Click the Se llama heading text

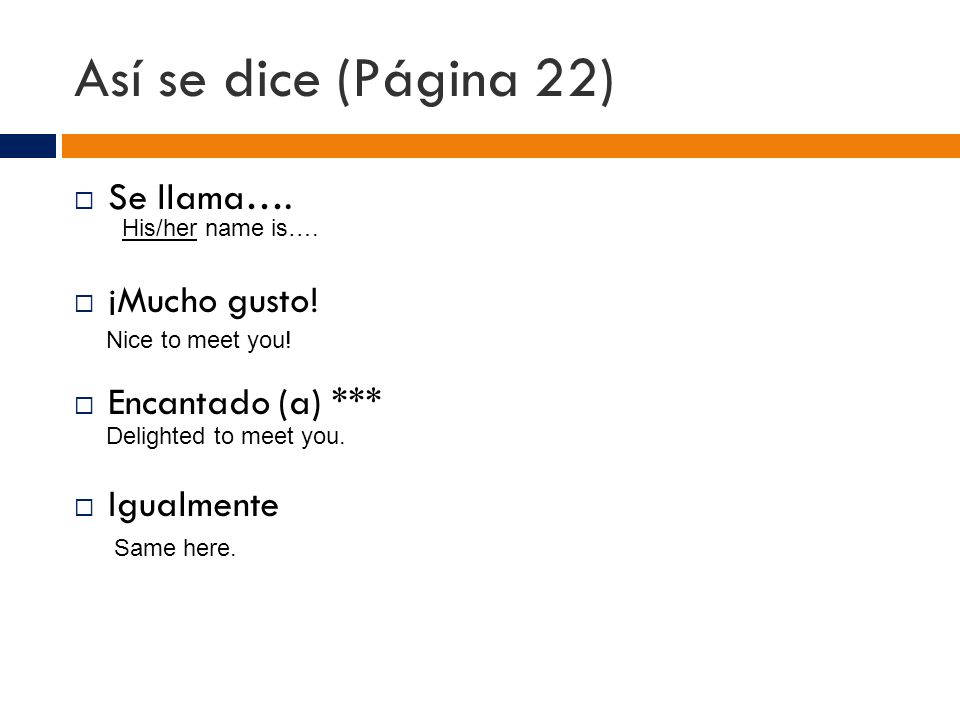tap(200, 198)
